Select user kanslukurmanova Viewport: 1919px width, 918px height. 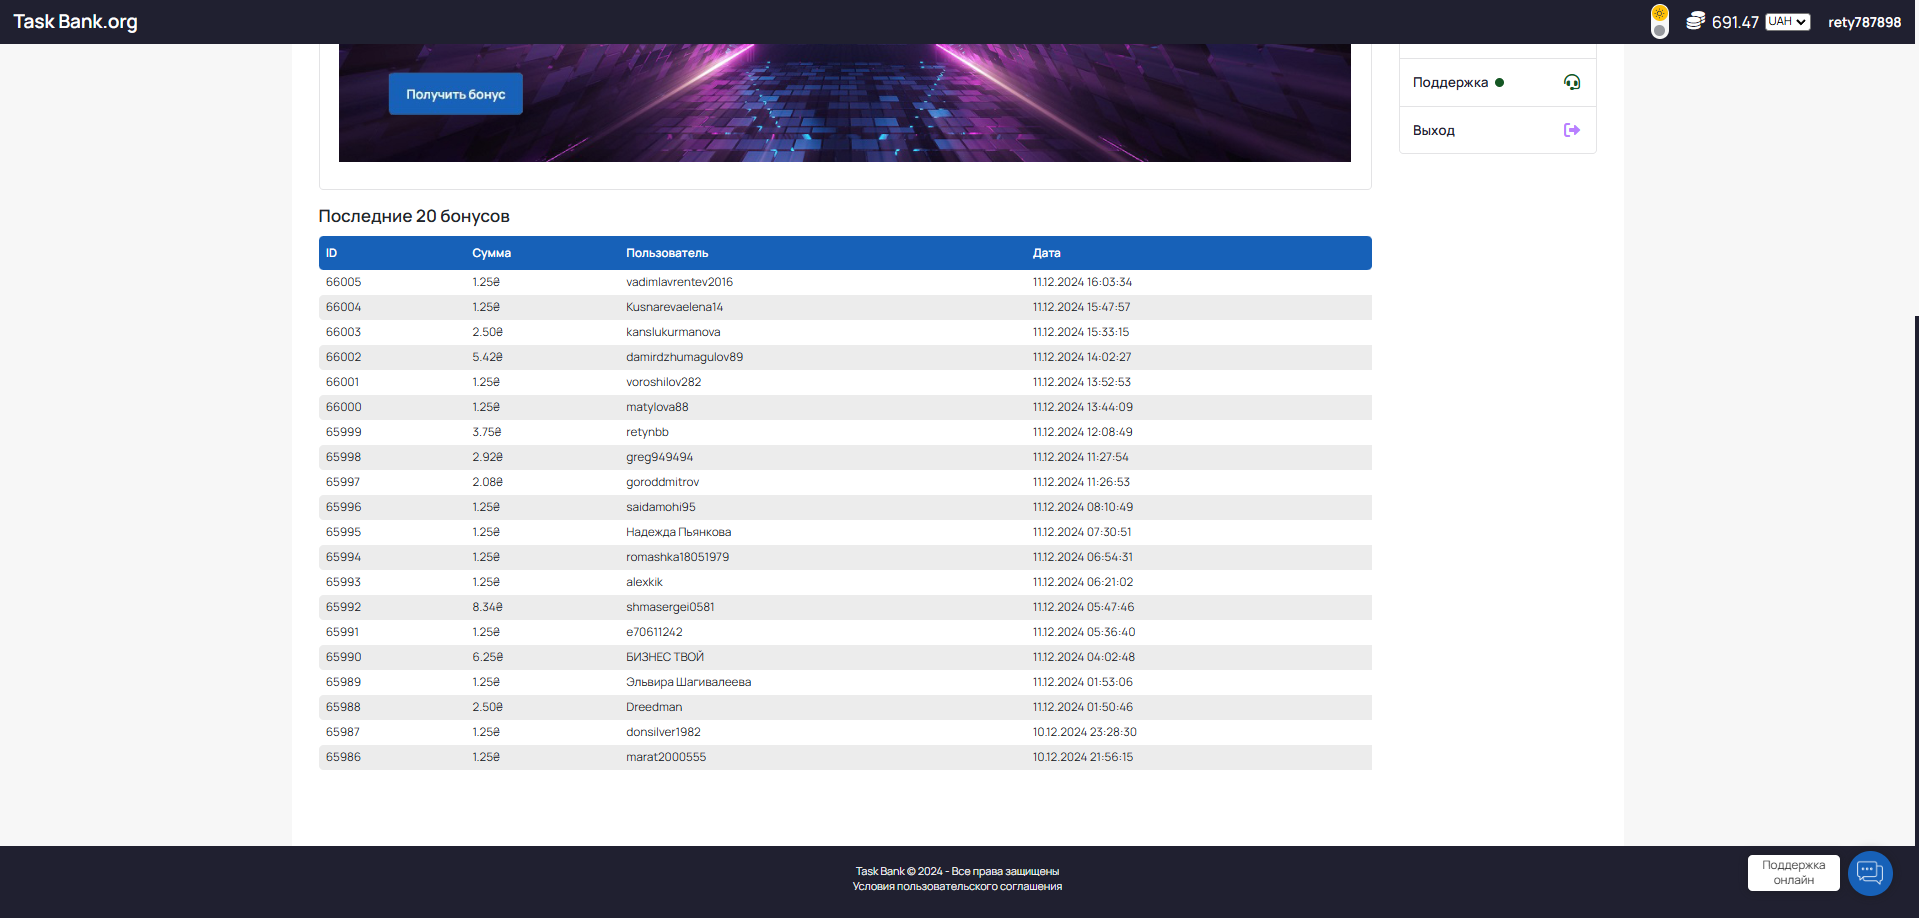pyautogui.click(x=673, y=332)
